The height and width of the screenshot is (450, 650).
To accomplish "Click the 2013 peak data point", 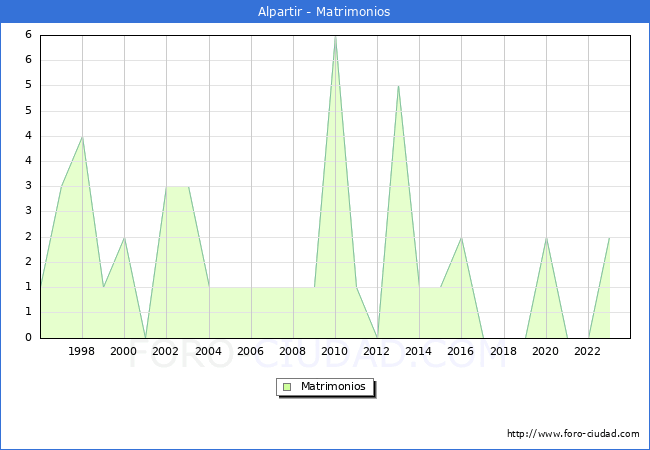I will [398, 86].
